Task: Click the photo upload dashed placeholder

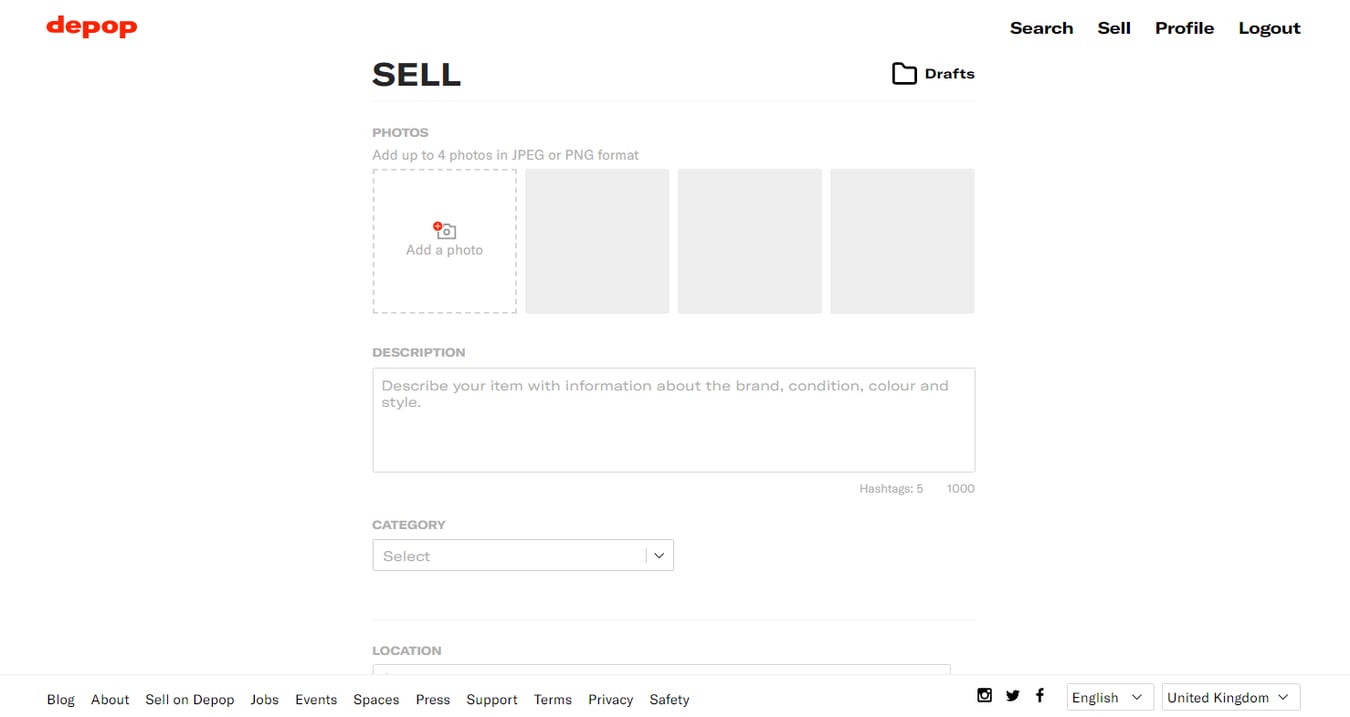Action: tap(444, 241)
